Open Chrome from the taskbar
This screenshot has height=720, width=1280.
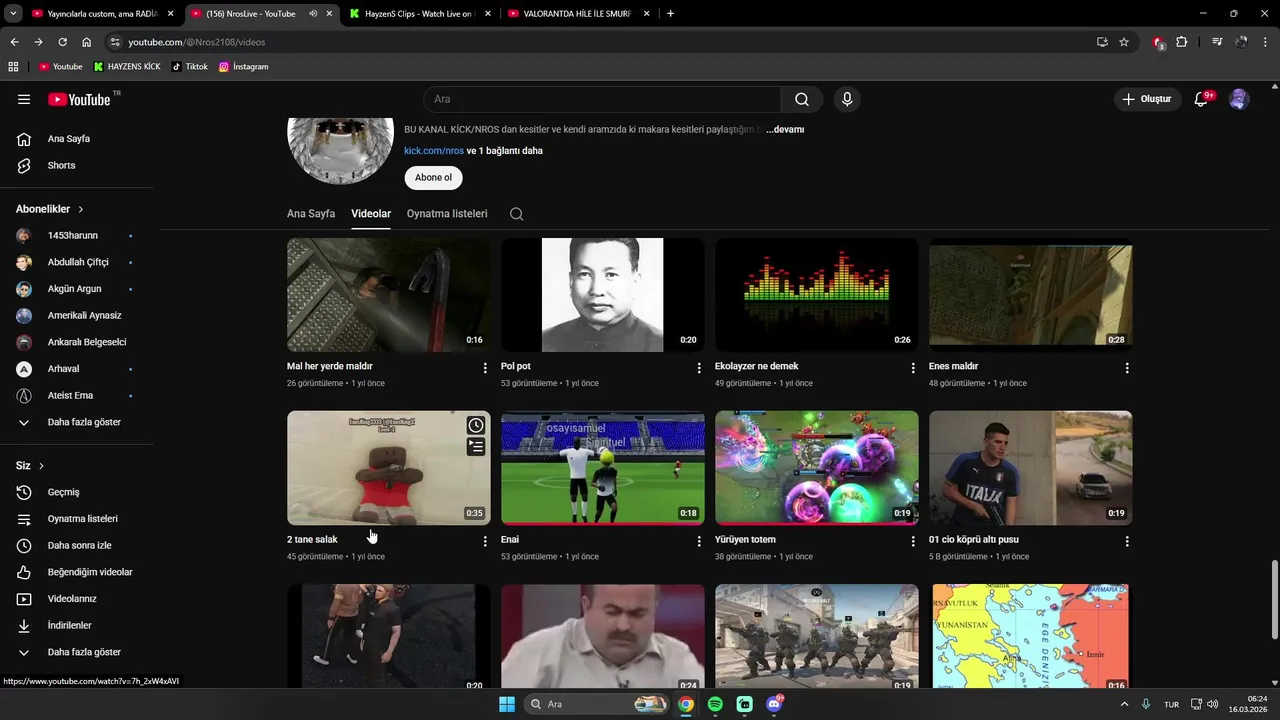686,704
